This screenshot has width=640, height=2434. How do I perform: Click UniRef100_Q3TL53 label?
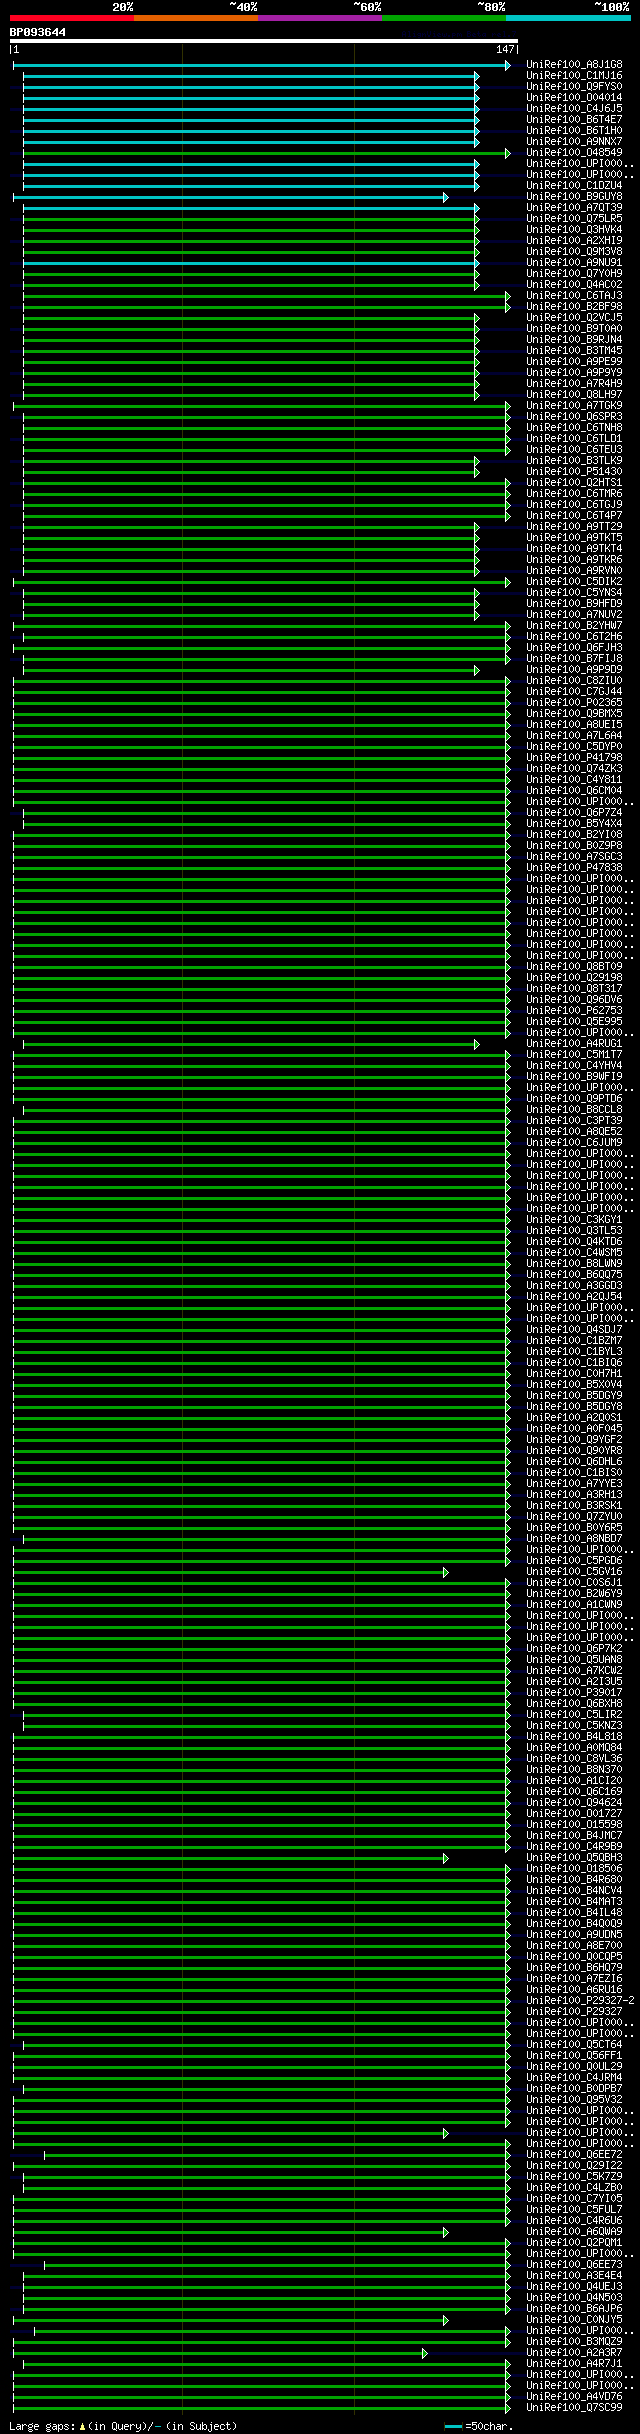[574, 1231]
